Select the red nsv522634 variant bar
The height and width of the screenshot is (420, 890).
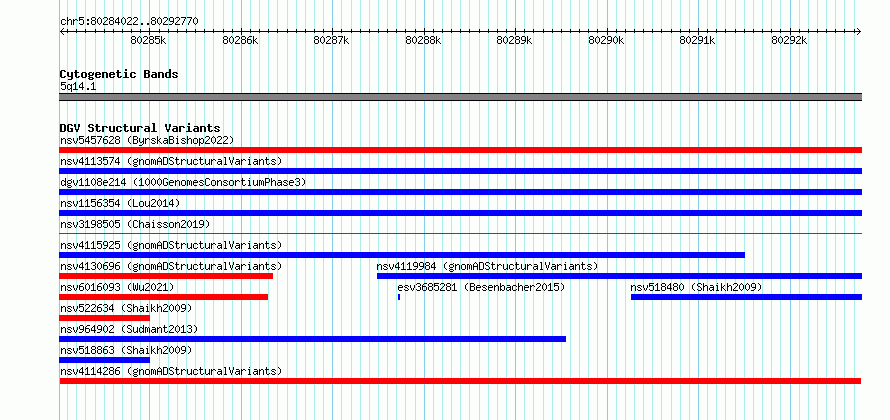point(104,318)
